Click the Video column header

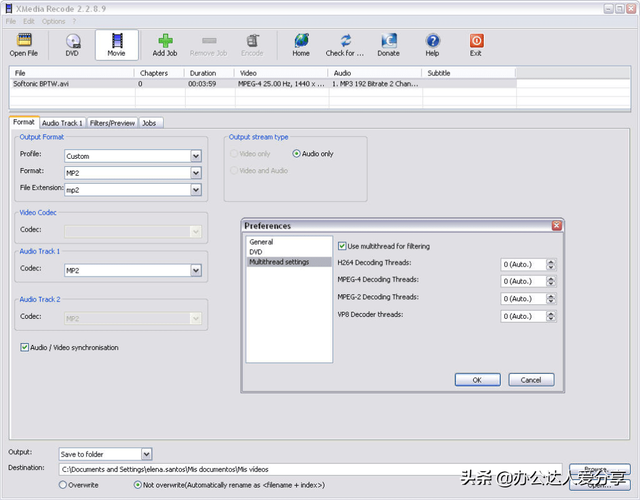point(282,73)
